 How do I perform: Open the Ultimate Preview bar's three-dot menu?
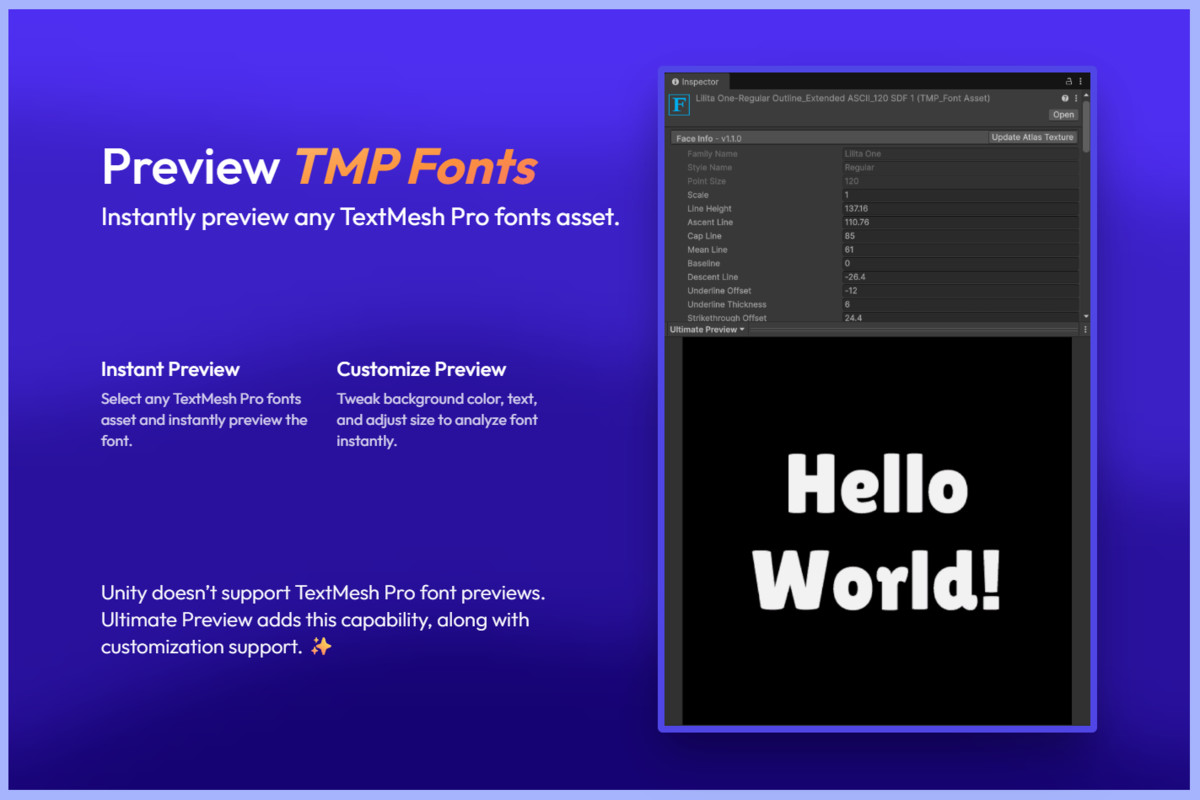[x=1085, y=329]
